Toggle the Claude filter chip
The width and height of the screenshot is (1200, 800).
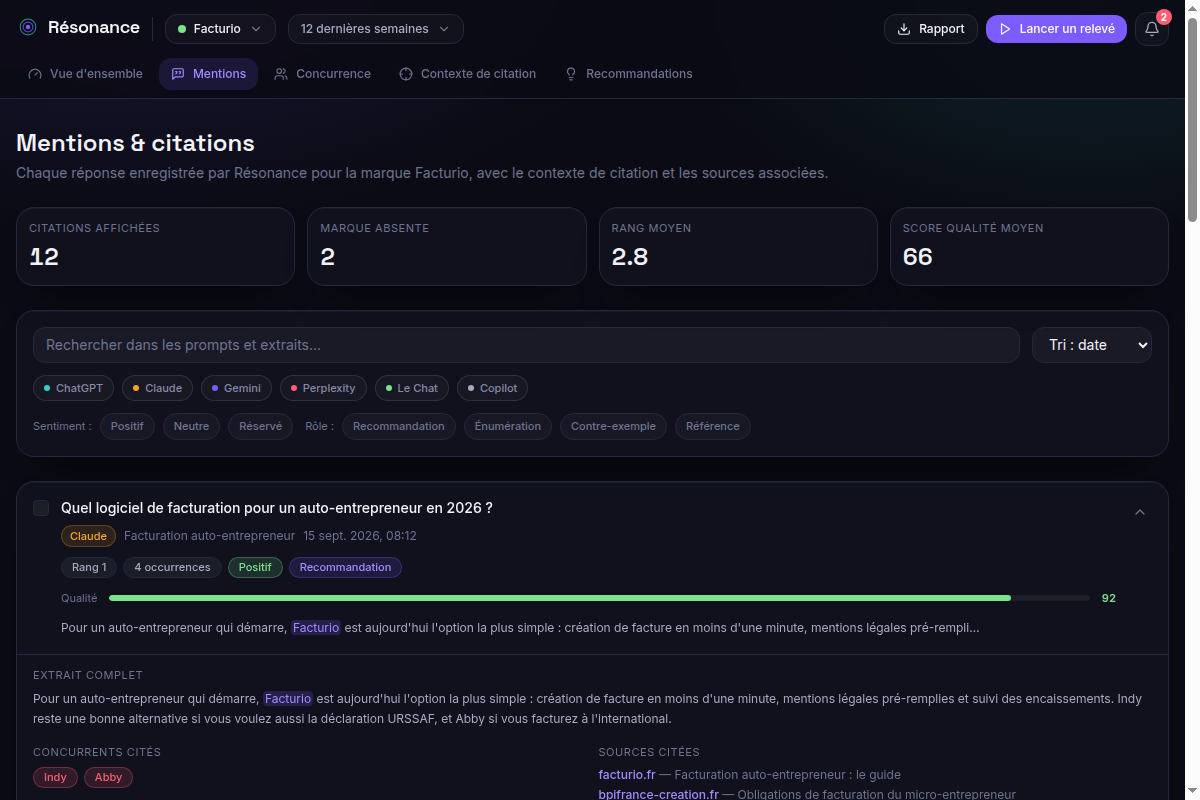[157, 388]
